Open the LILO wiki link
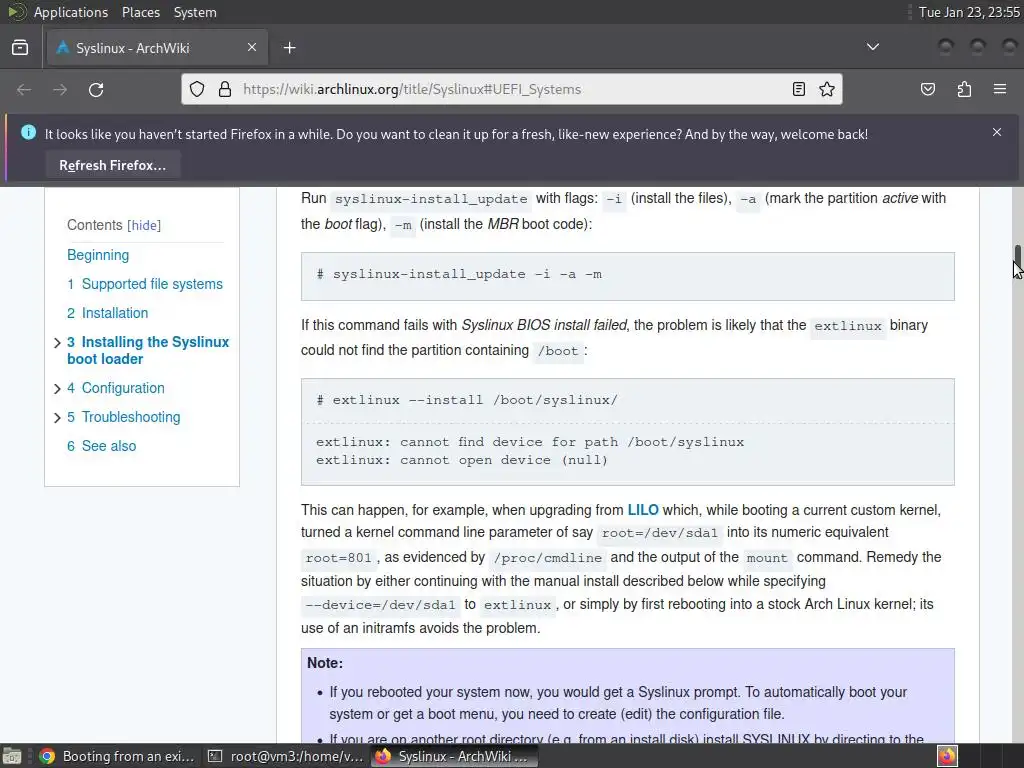Image resolution: width=1024 pixels, height=768 pixels. point(643,510)
